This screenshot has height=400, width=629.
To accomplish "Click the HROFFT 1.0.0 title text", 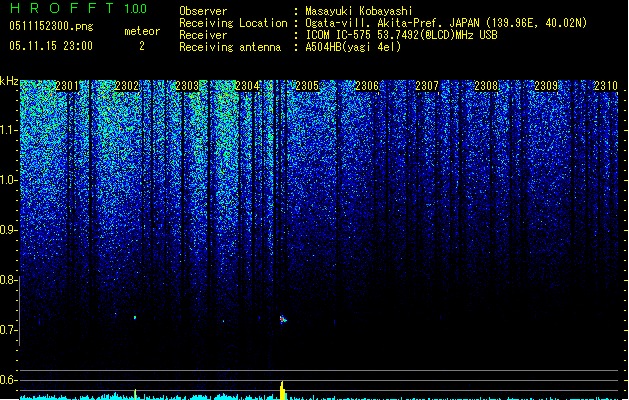I will point(78,8).
